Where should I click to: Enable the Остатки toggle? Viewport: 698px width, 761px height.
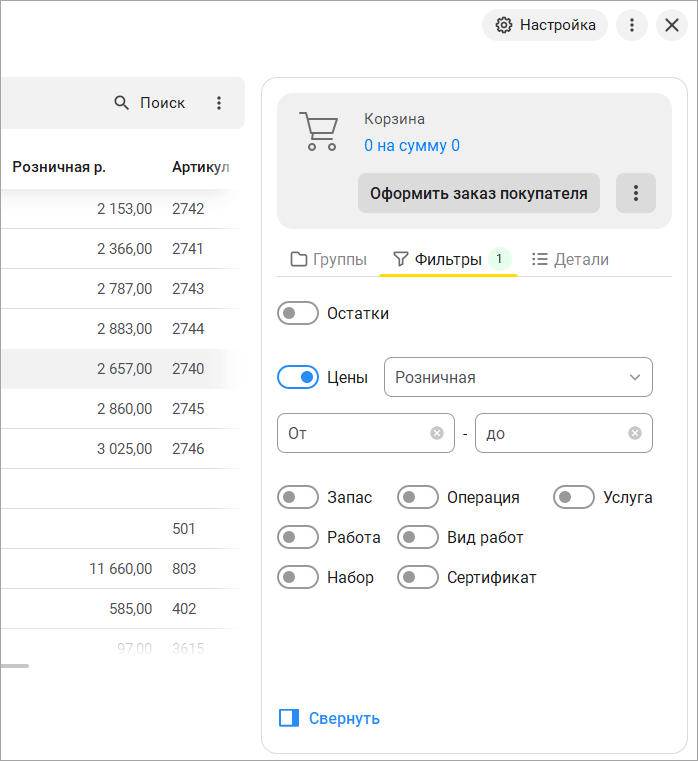[x=298, y=313]
